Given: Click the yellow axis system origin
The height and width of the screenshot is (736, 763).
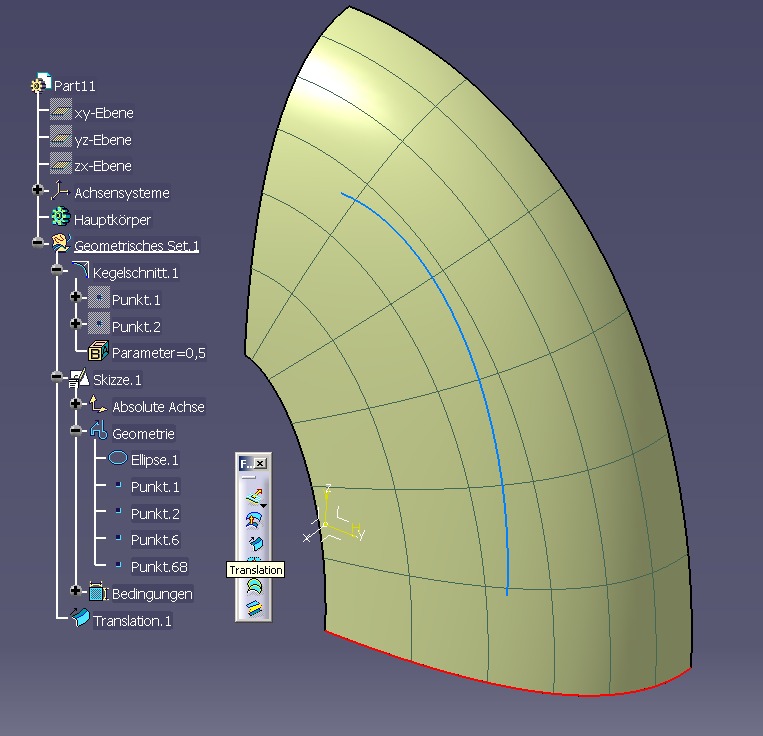Looking at the screenshot, I should tap(325, 524).
